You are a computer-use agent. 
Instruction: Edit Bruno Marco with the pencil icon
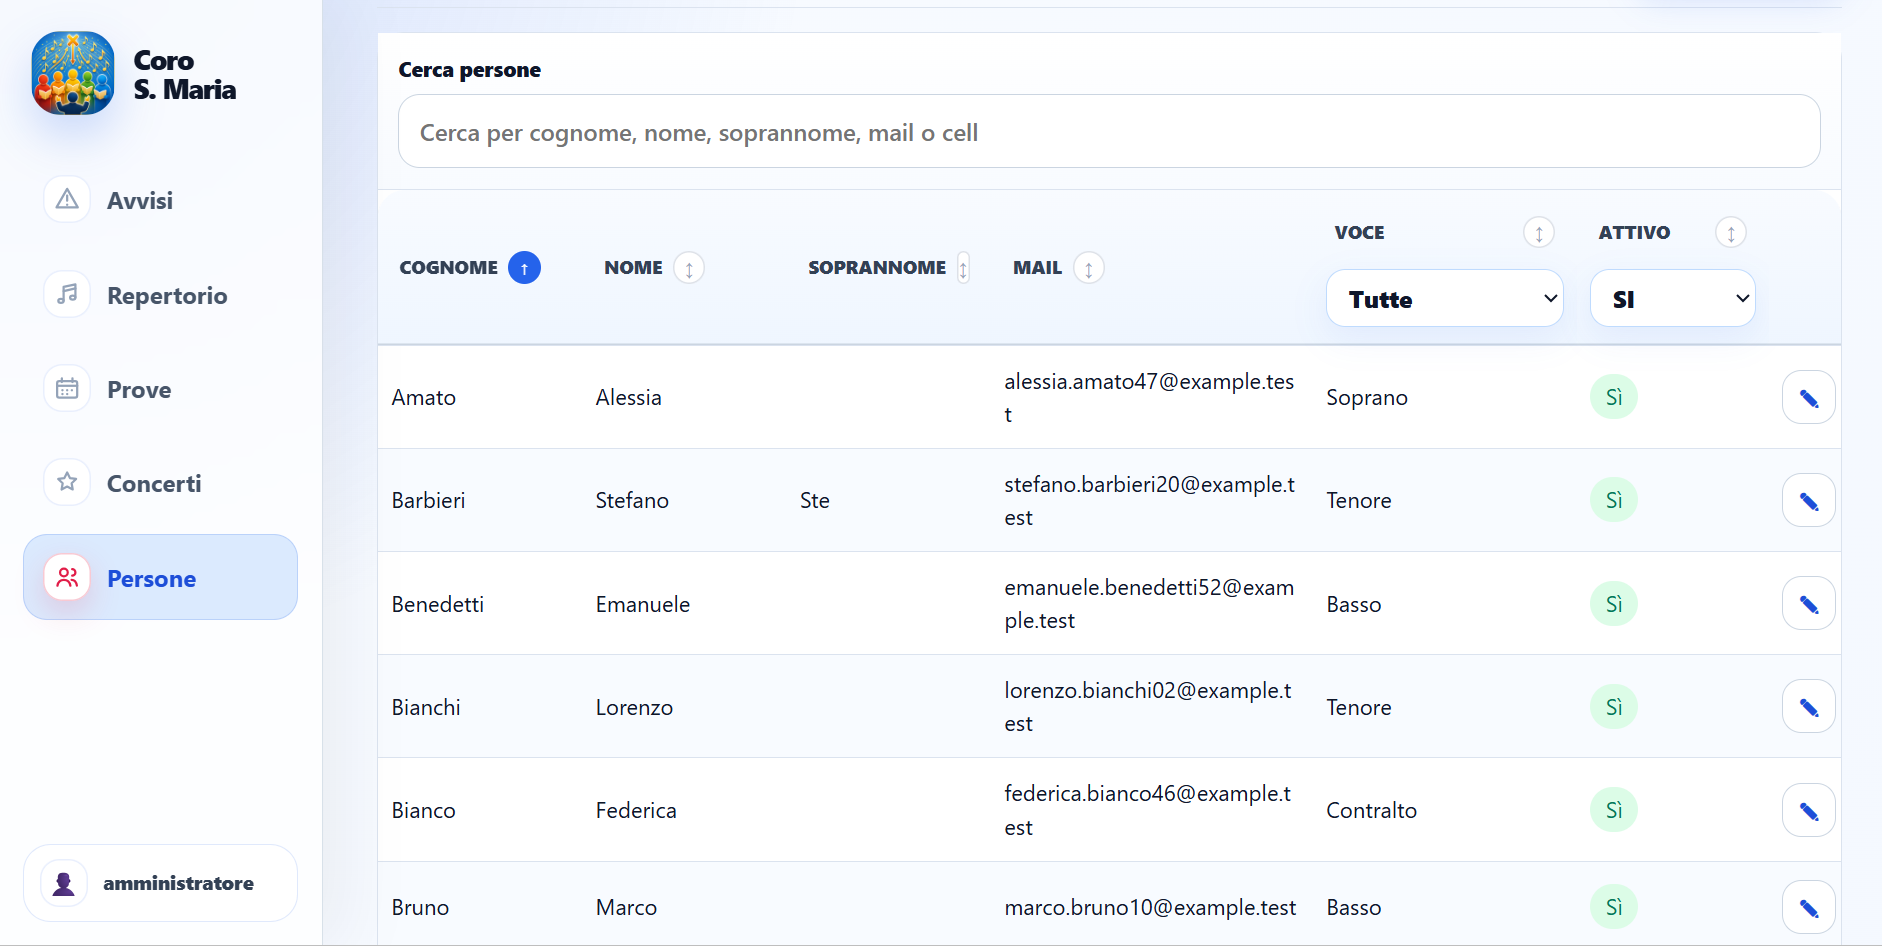pos(1808,907)
